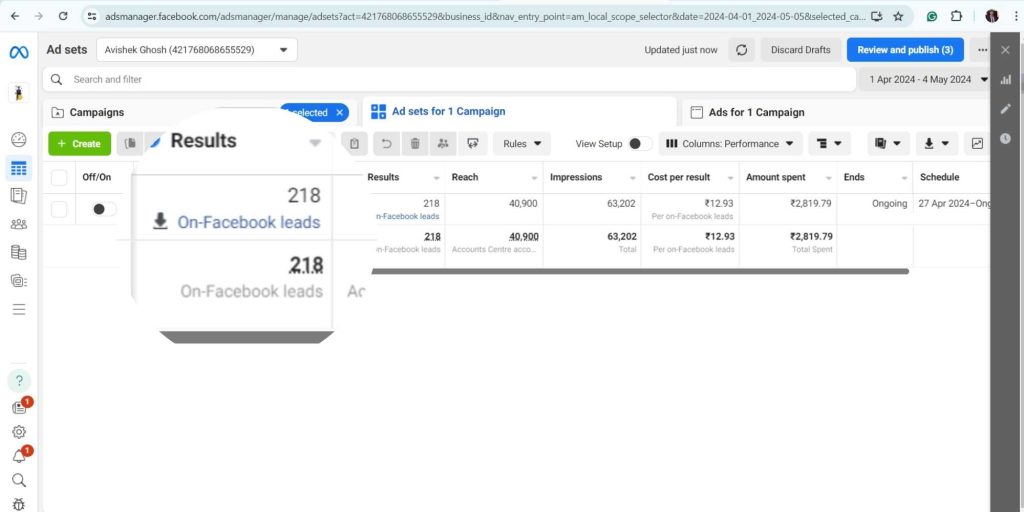The height and width of the screenshot is (512, 1024).
Task: Open the 1 Apr 2024 - 4 May 2024 date picker
Action: click(x=925, y=80)
